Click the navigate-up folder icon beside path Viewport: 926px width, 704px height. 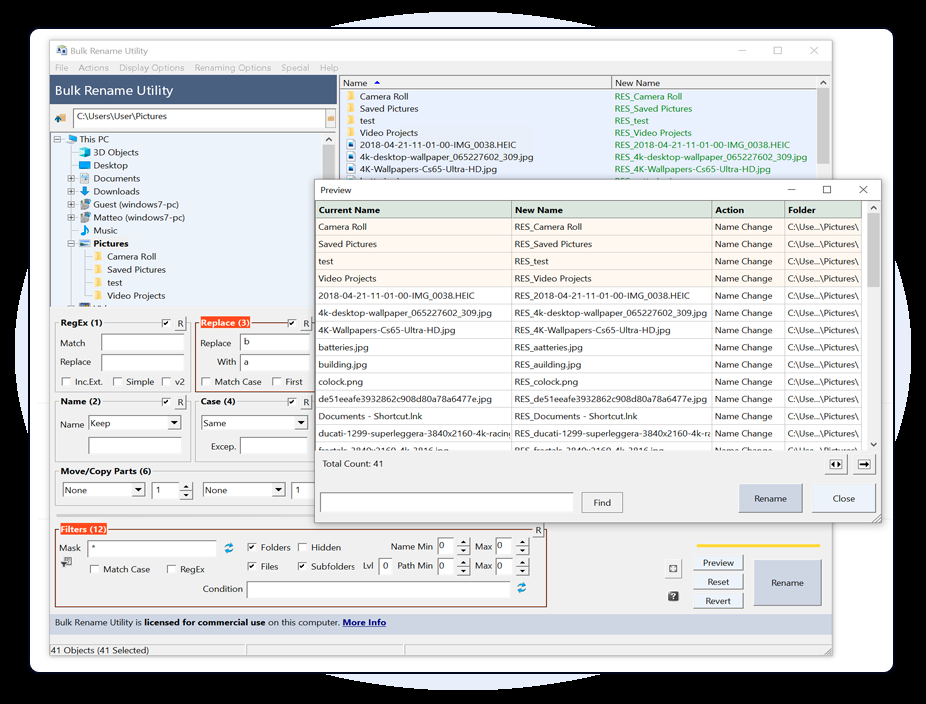click(x=61, y=118)
